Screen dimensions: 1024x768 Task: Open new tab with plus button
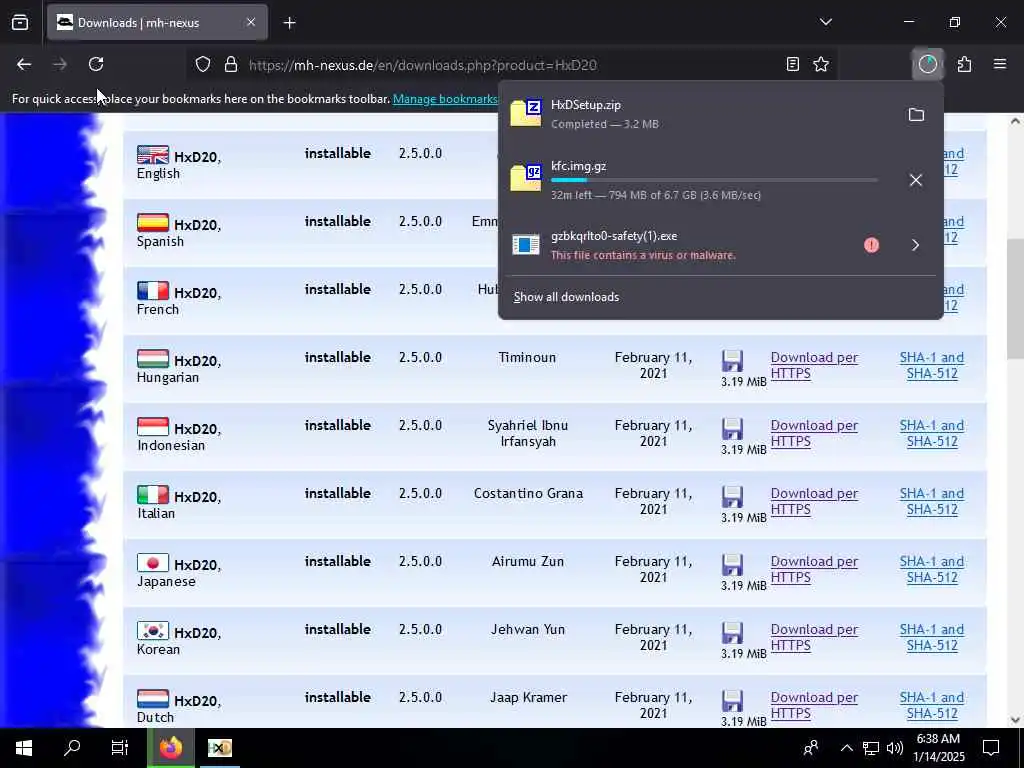click(289, 23)
